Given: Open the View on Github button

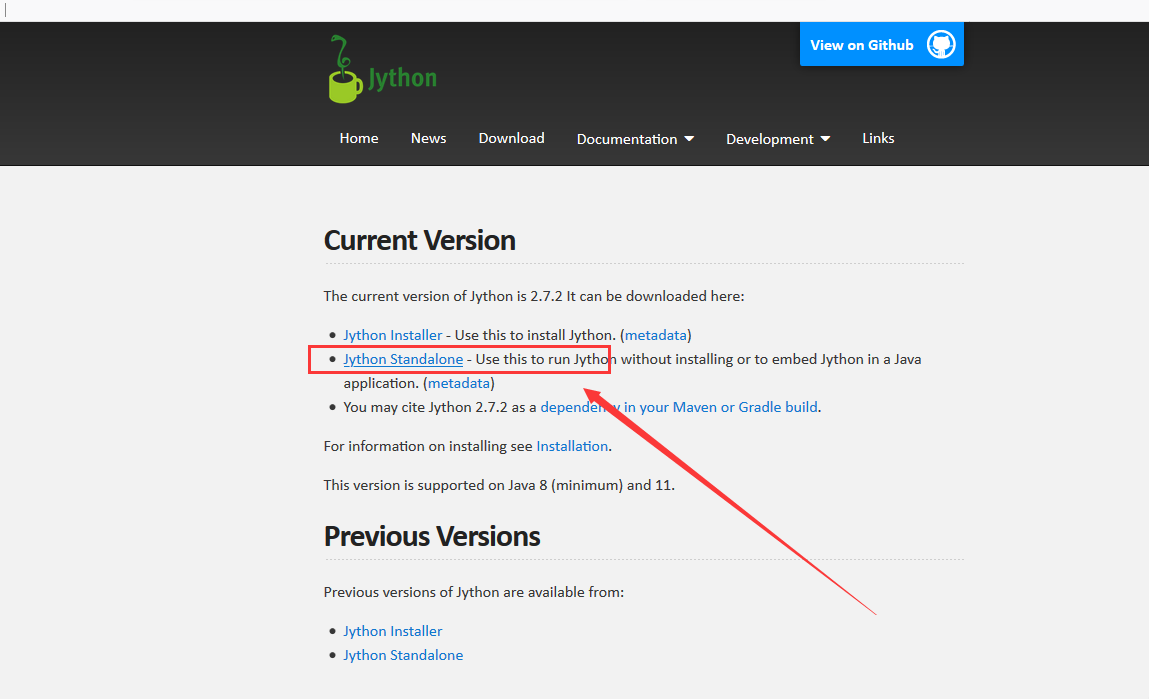Looking at the screenshot, I should pos(882,45).
